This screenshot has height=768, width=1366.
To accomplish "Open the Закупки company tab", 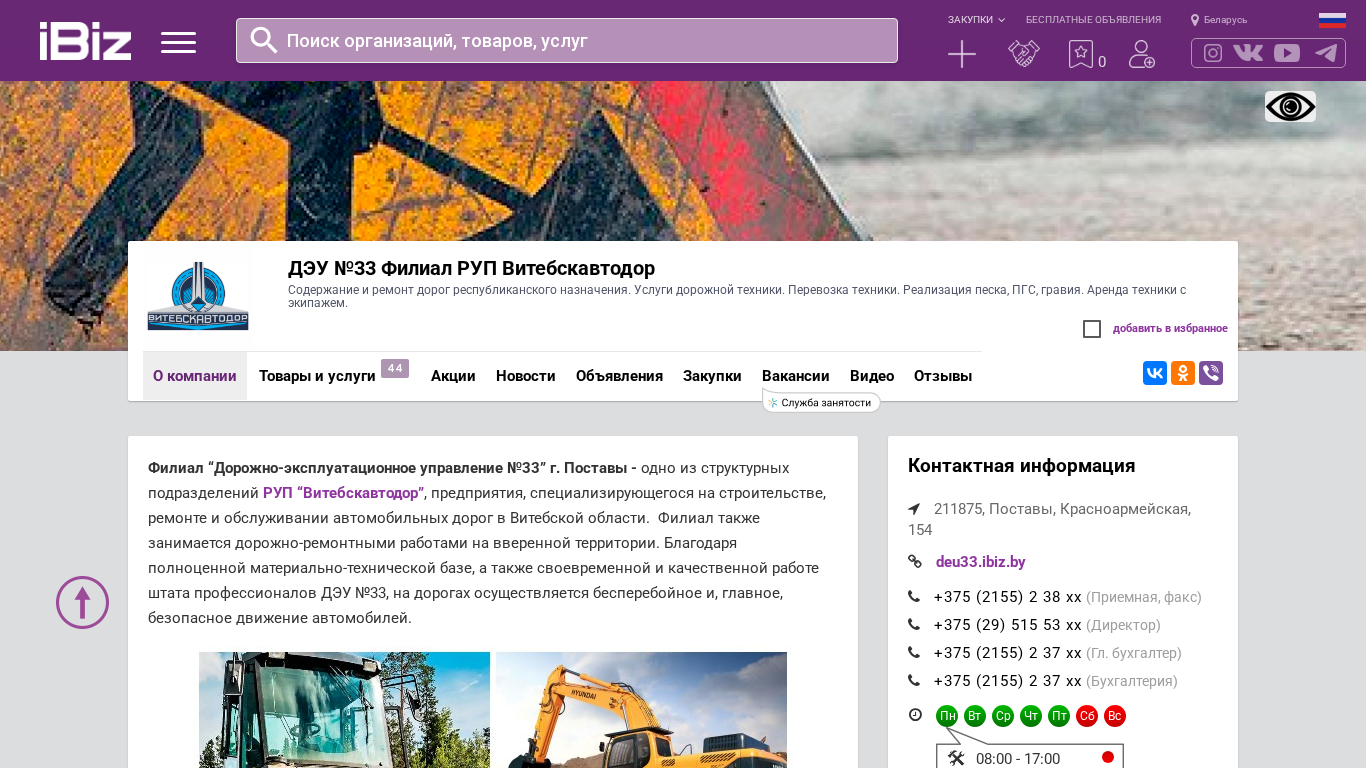I will click(x=712, y=376).
